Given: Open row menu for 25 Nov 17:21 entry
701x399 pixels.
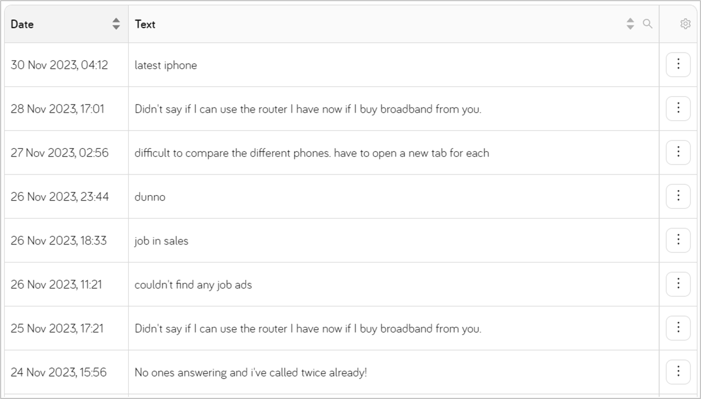Looking at the screenshot, I should pos(678,328).
